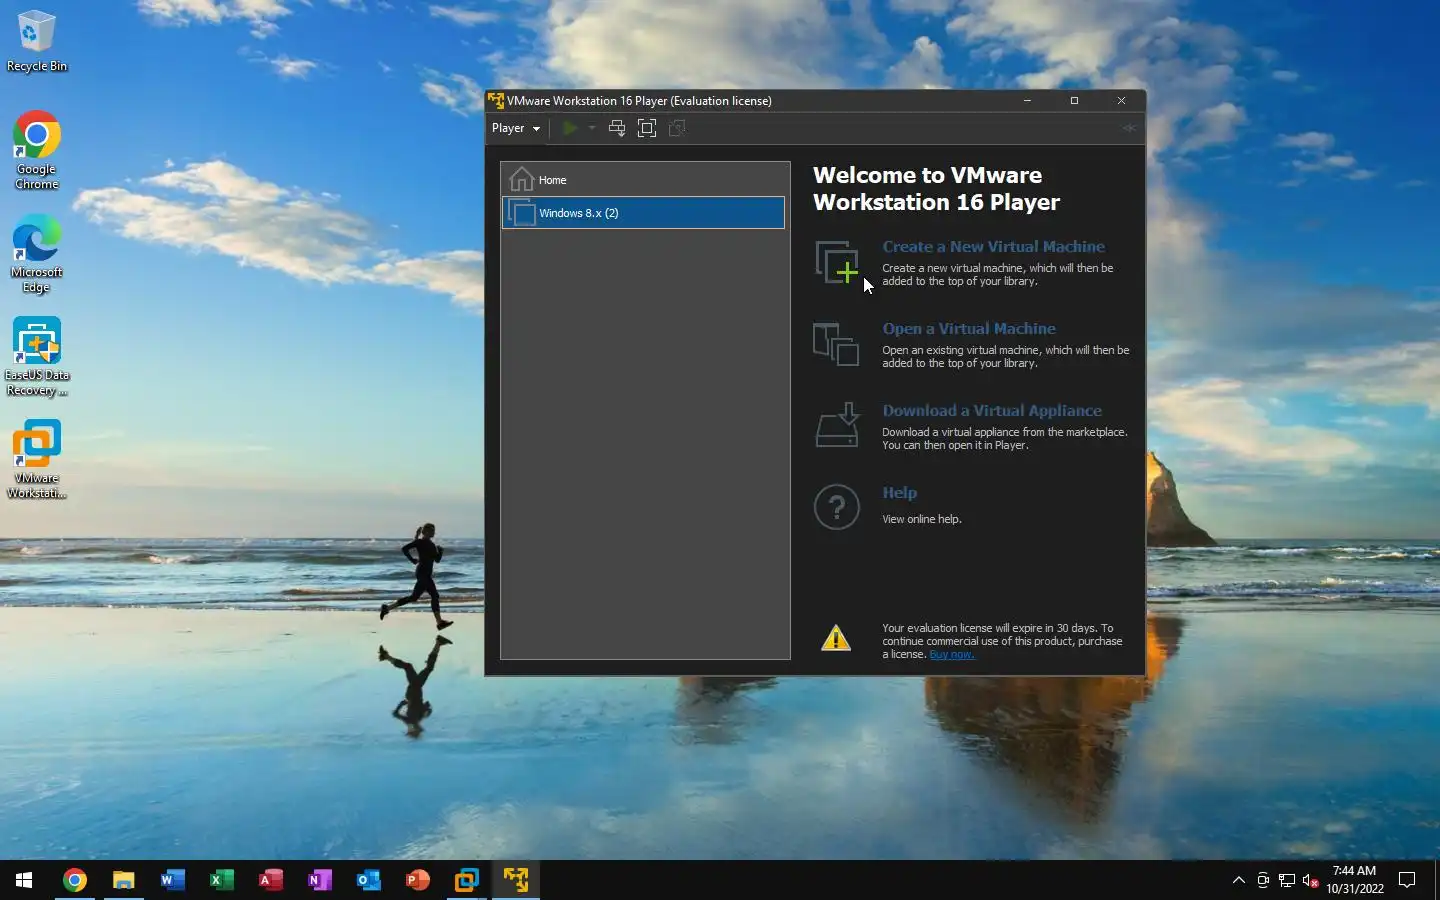The height and width of the screenshot is (900, 1440).
Task: Launch Excel from the taskbar
Action: [221, 880]
